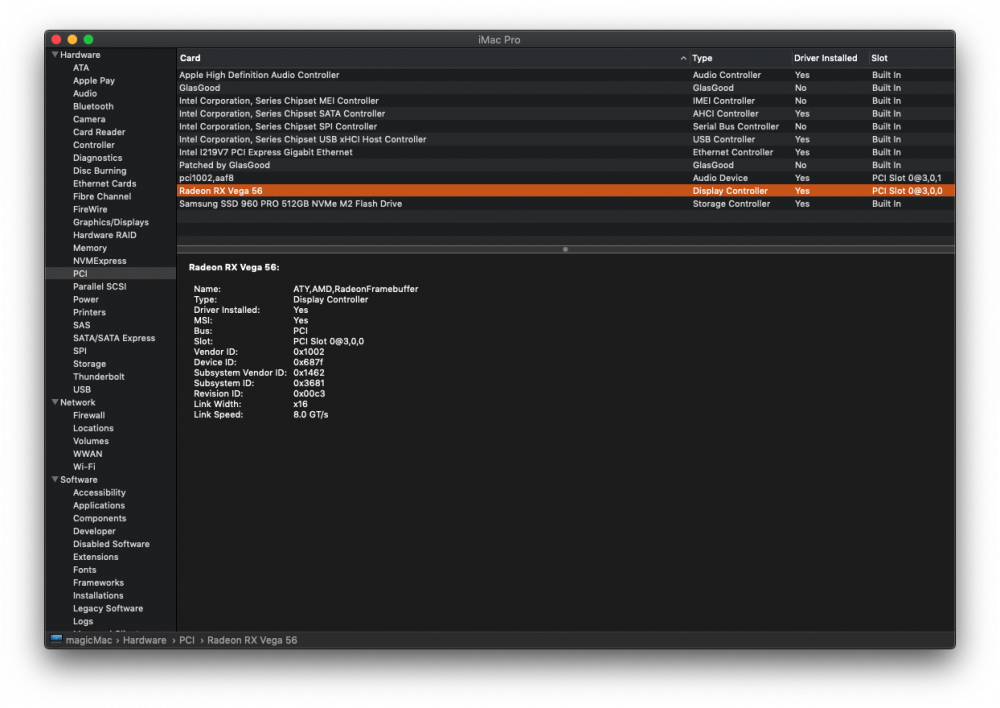The height and width of the screenshot is (708, 1000).
Task: Select Hardware RAID in the sidebar
Action: click(x=105, y=235)
